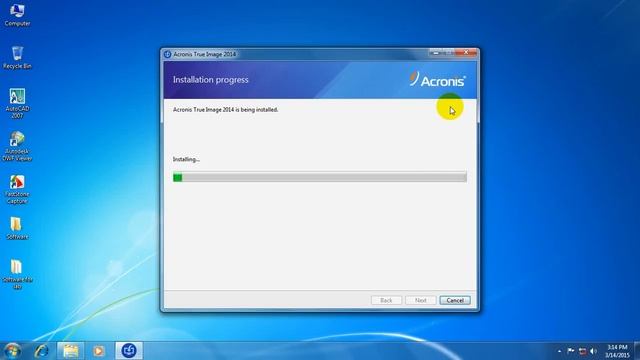Select the AutoCAD 2007 desktop shortcut
This screenshot has height=360, width=640.
pos(17,103)
